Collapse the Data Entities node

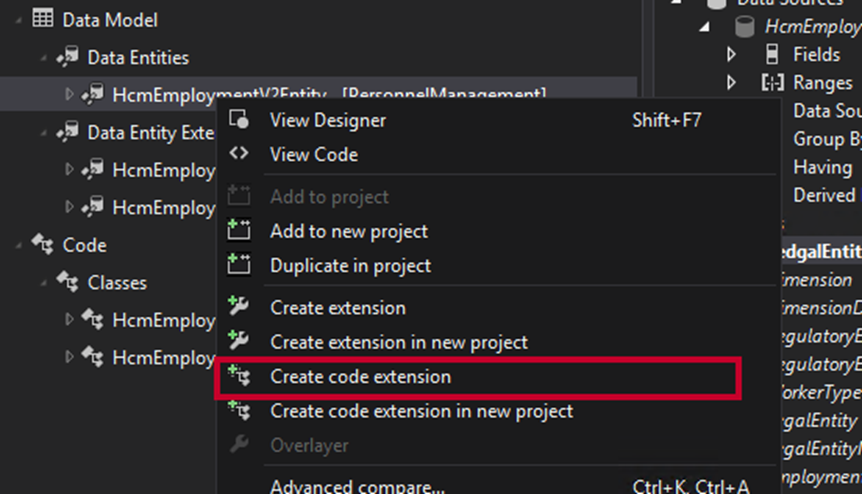44,58
